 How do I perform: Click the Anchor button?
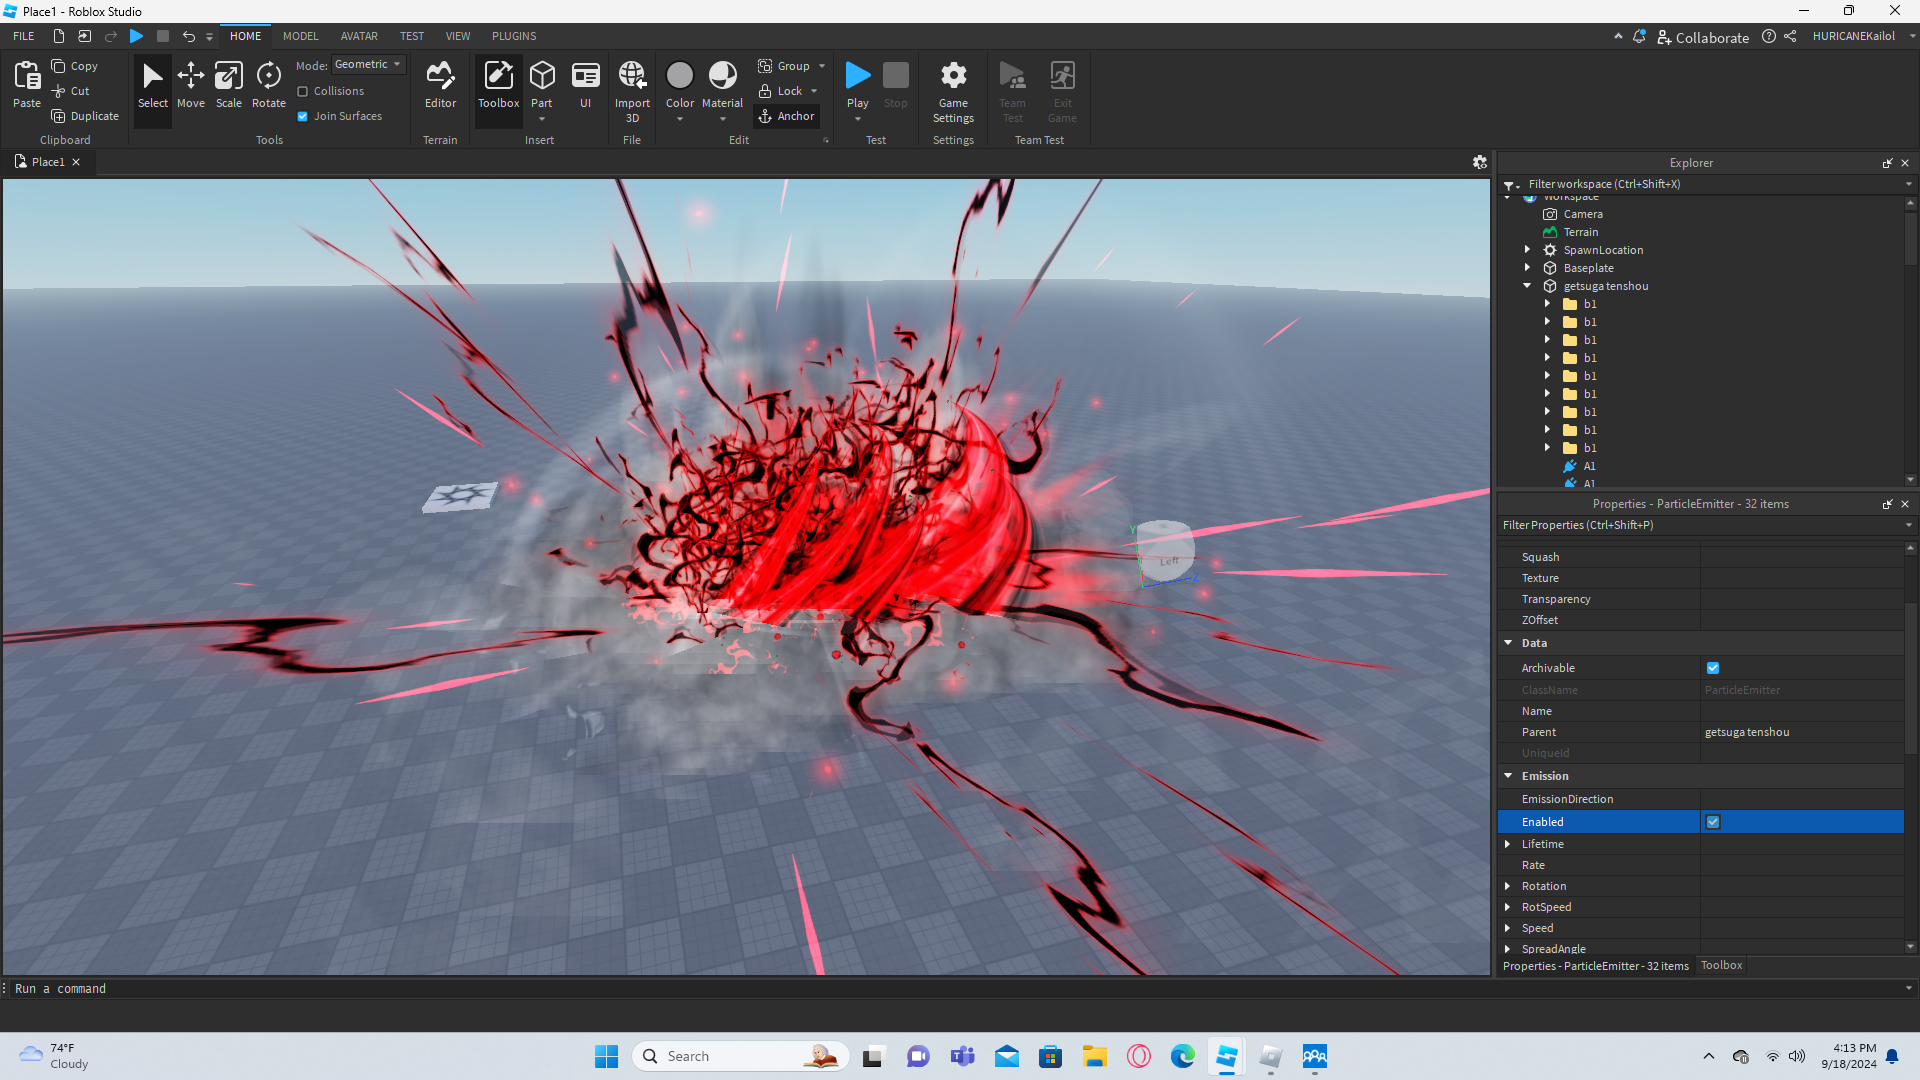(786, 116)
